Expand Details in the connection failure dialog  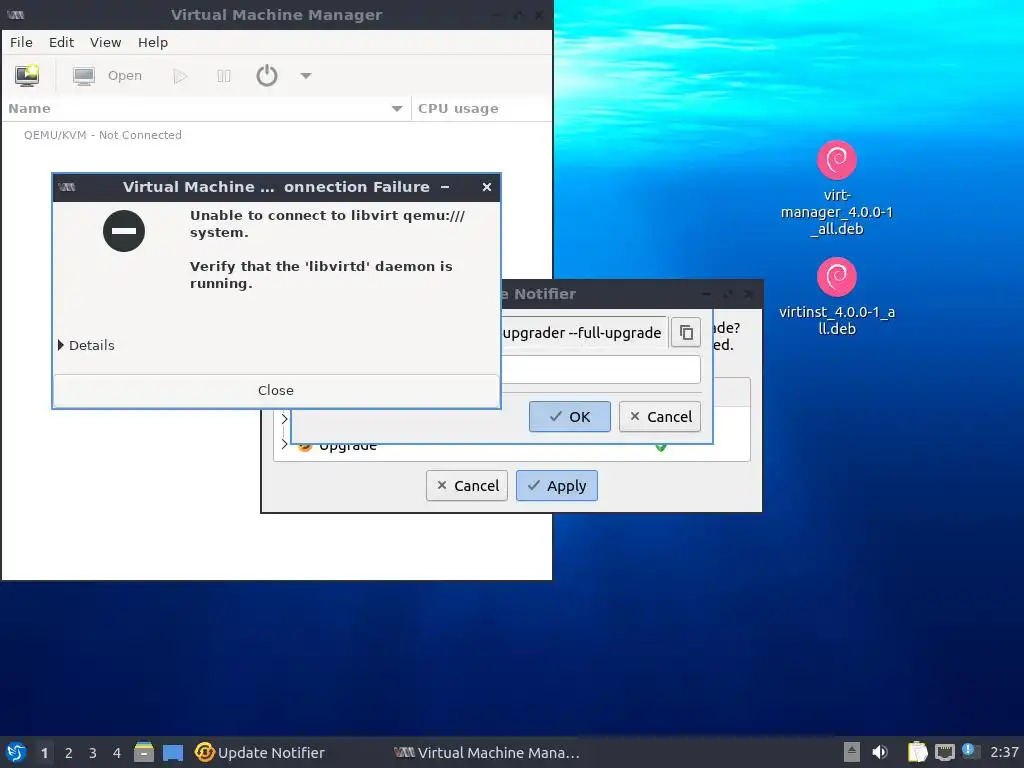coord(86,345)
